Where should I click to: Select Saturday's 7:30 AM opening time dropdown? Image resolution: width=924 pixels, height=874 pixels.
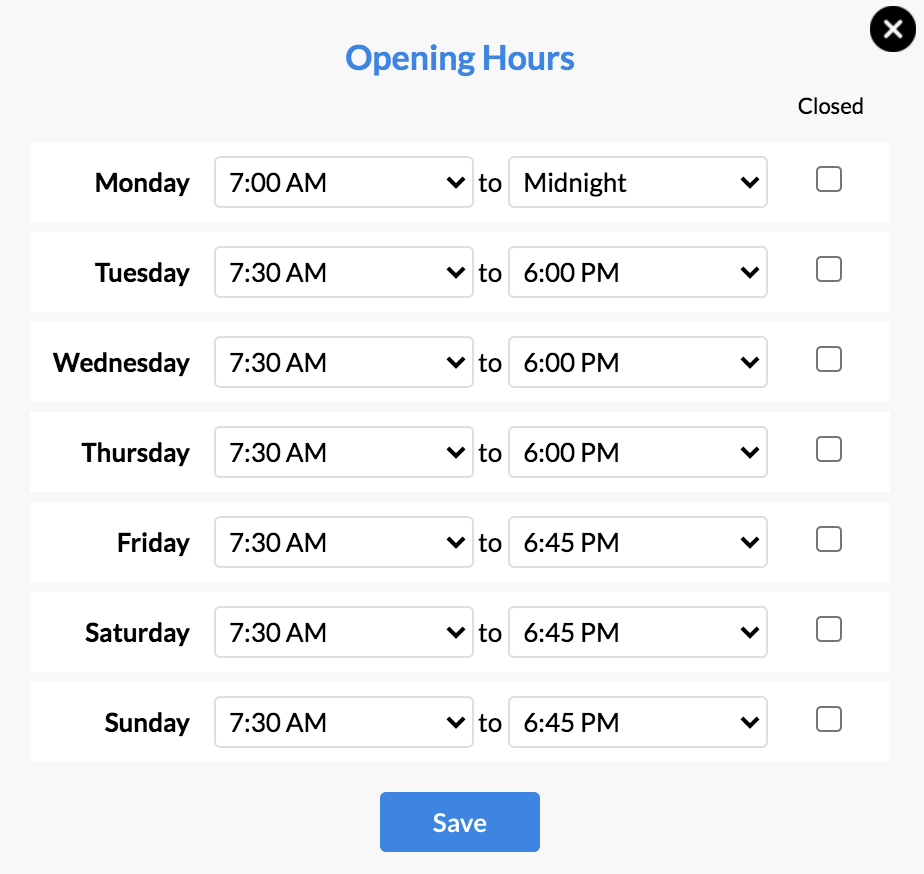(344, 632)
